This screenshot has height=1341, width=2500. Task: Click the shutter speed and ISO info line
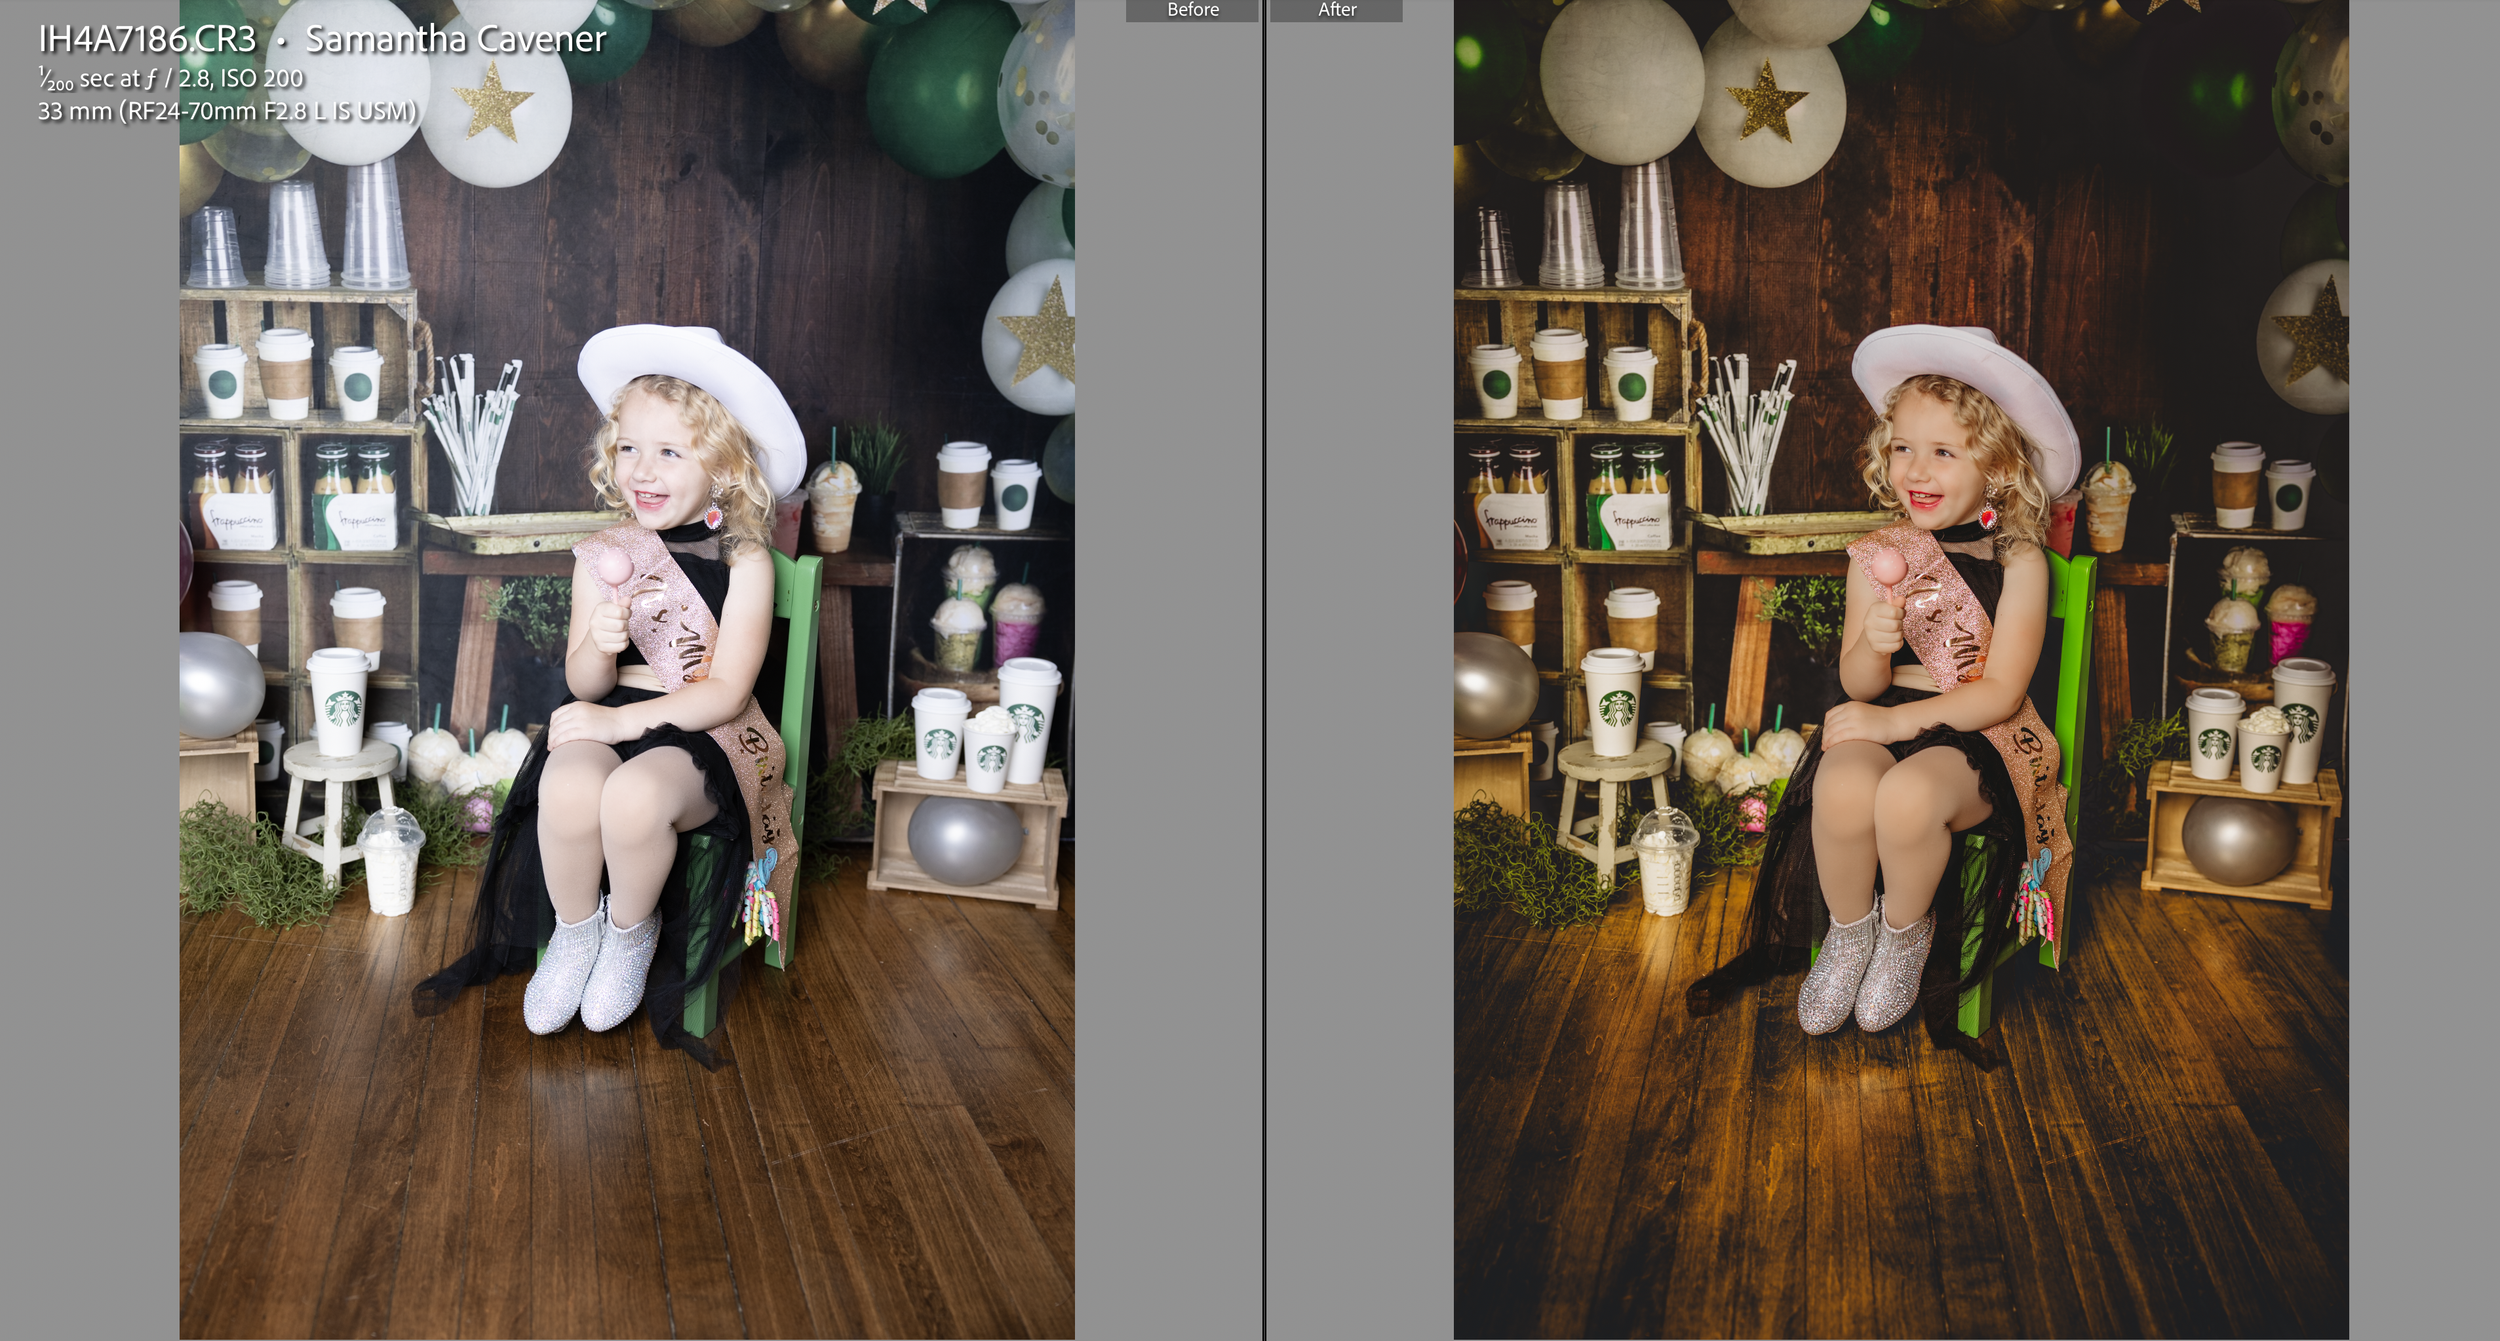170,78
